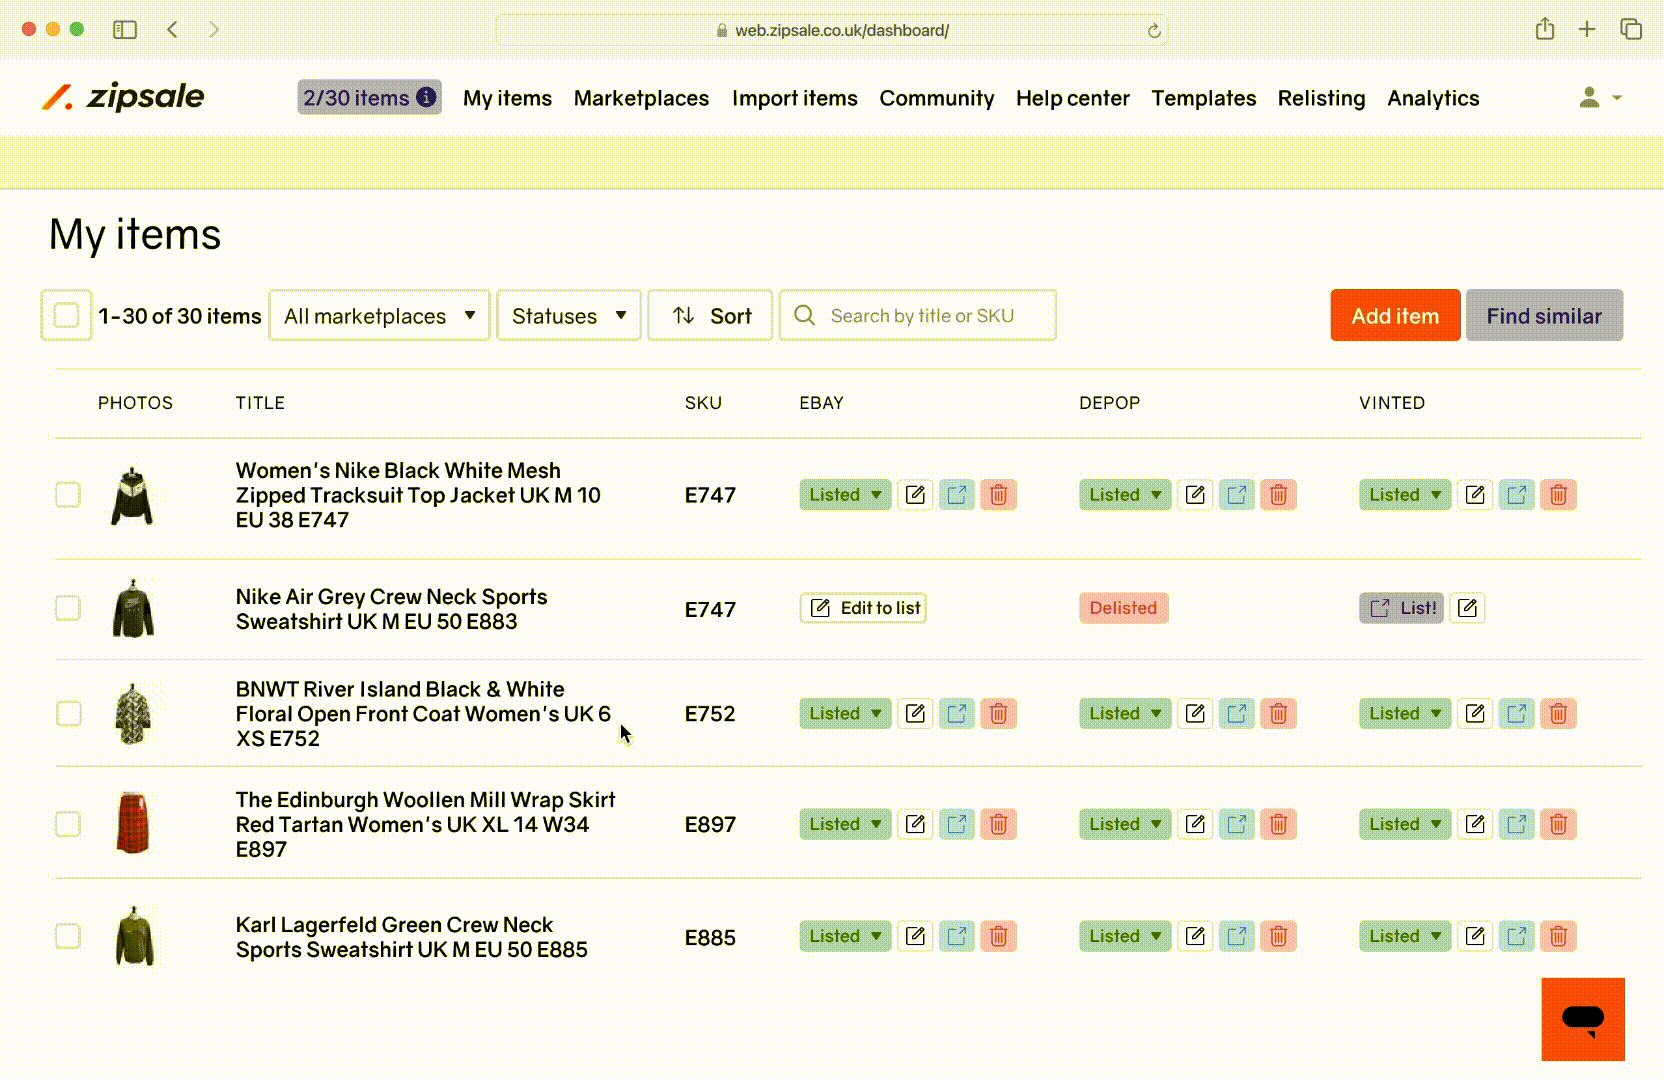
Task: Click the info icon beside 2/30 items
Action: point(426,98)
